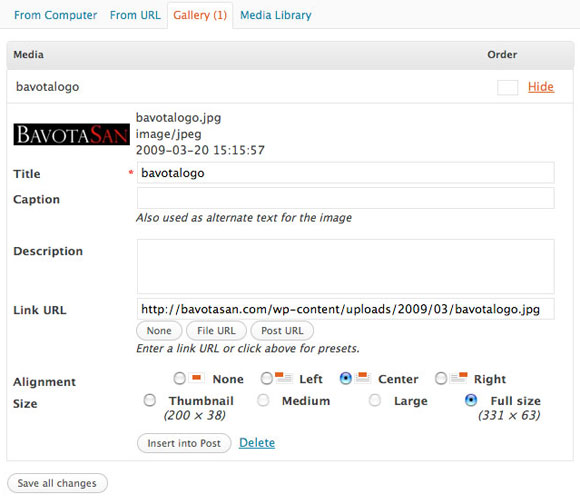Switch to the From Computer tab
Viewport: 580px width, 504px height.
[55, 15]
